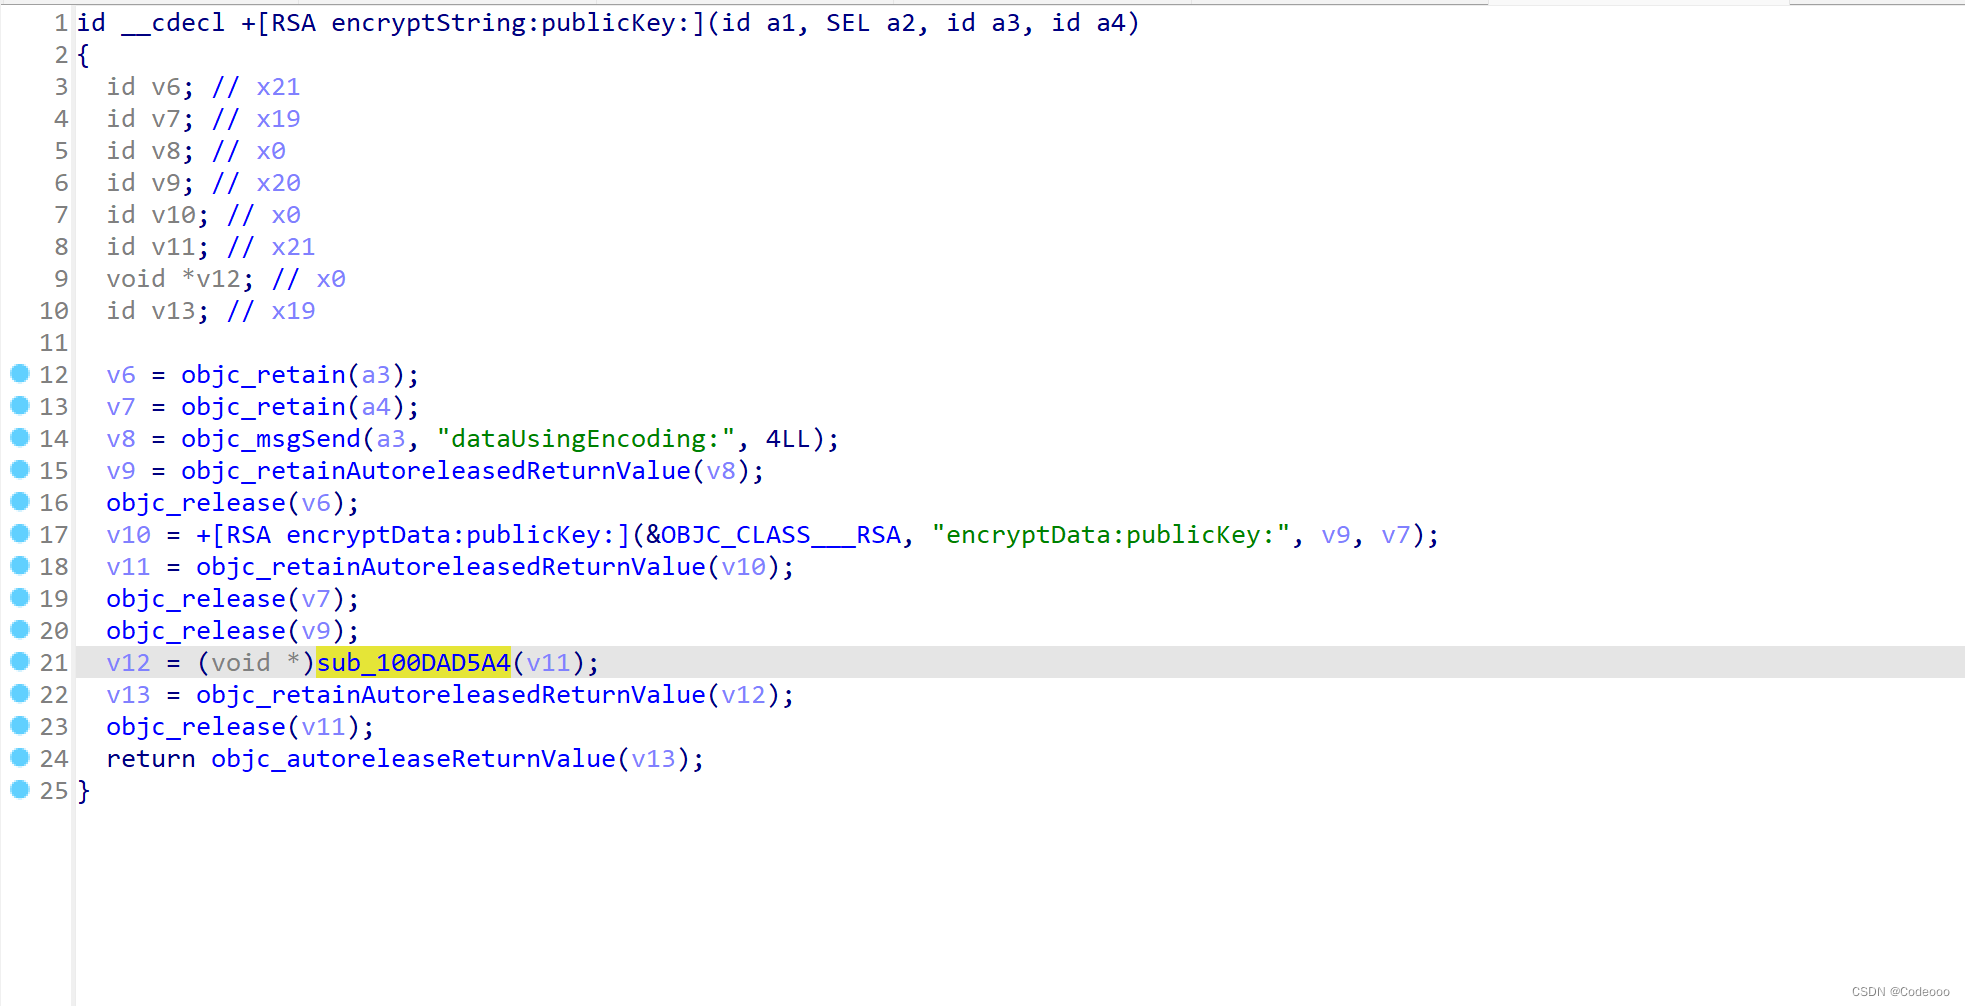
Task: Toggle breakpoint dot on line 25
Action: (x=20, y=790)
